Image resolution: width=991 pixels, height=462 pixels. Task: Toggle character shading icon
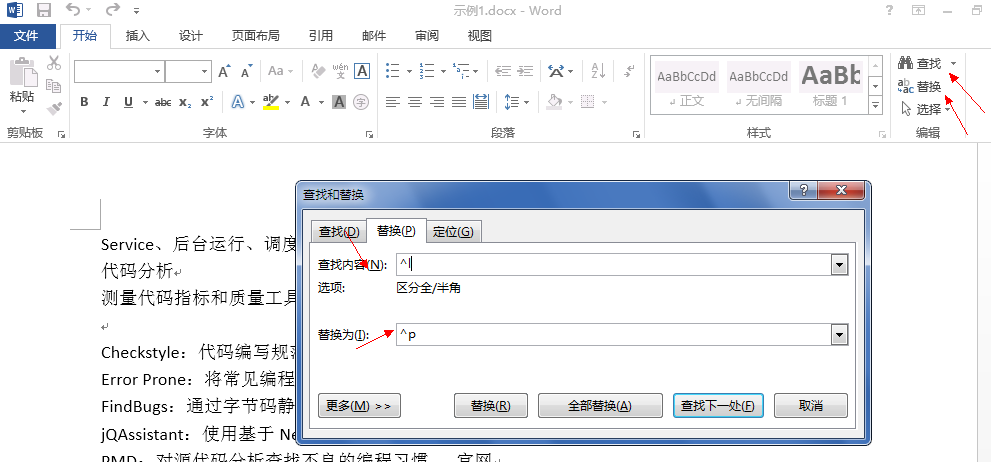point(339,102)
